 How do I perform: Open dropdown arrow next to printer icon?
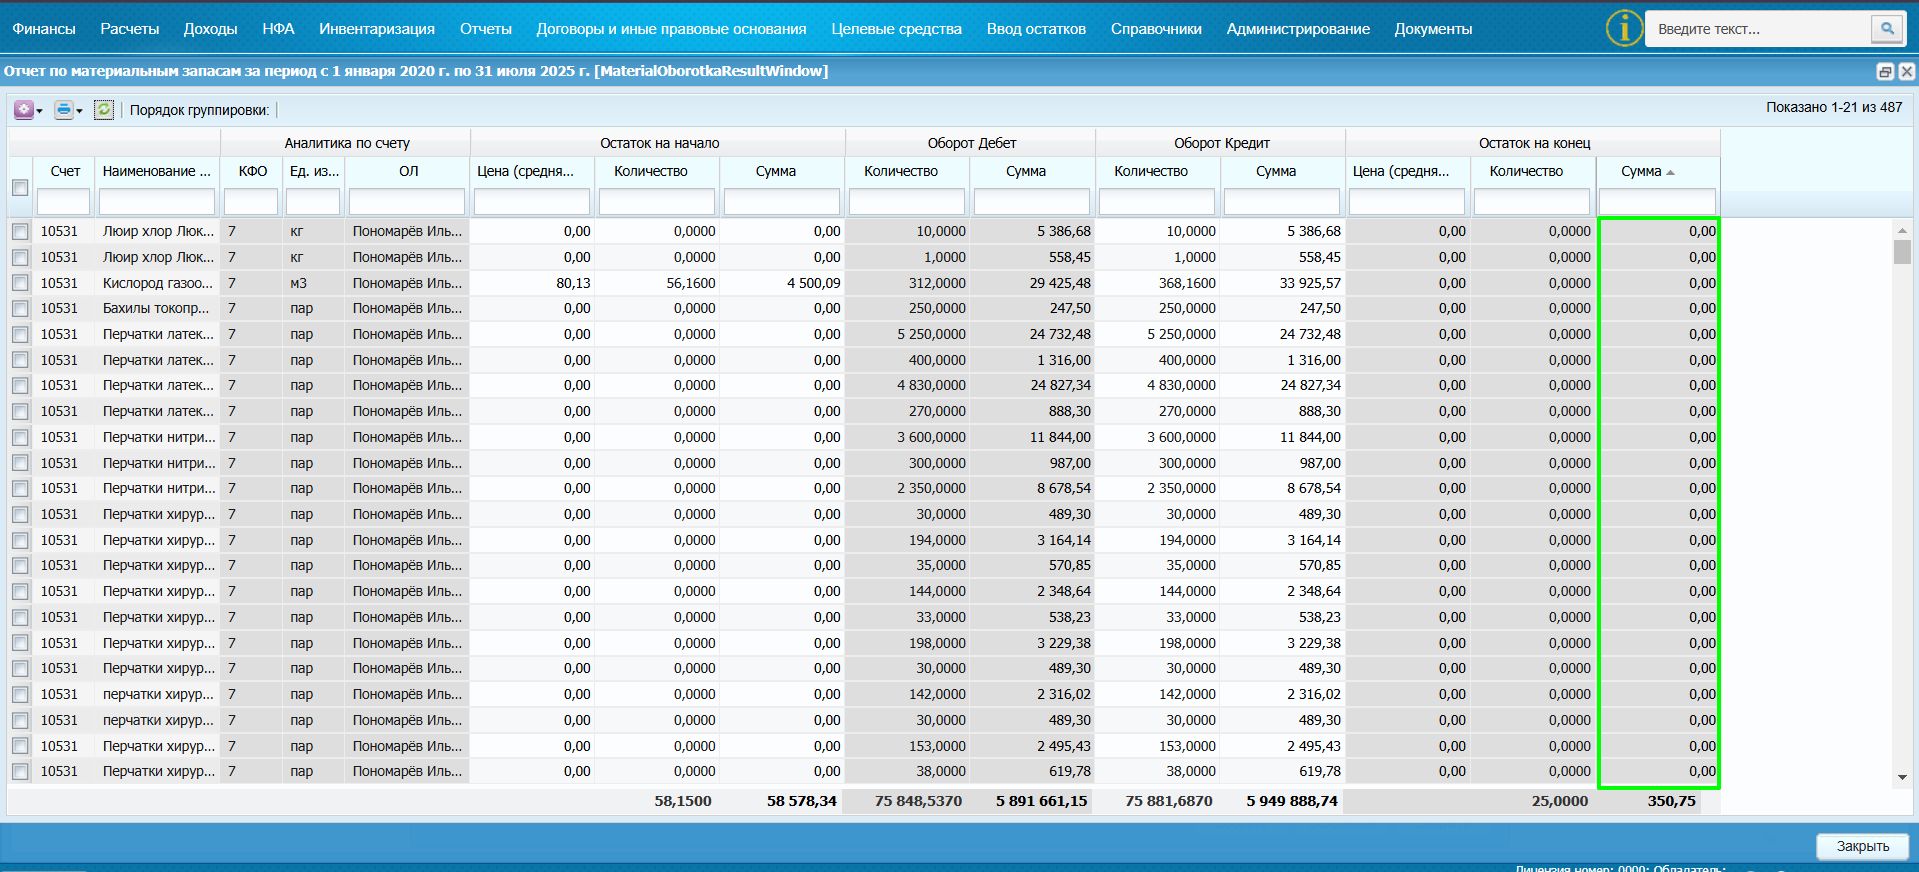click(x=79, y=111)
